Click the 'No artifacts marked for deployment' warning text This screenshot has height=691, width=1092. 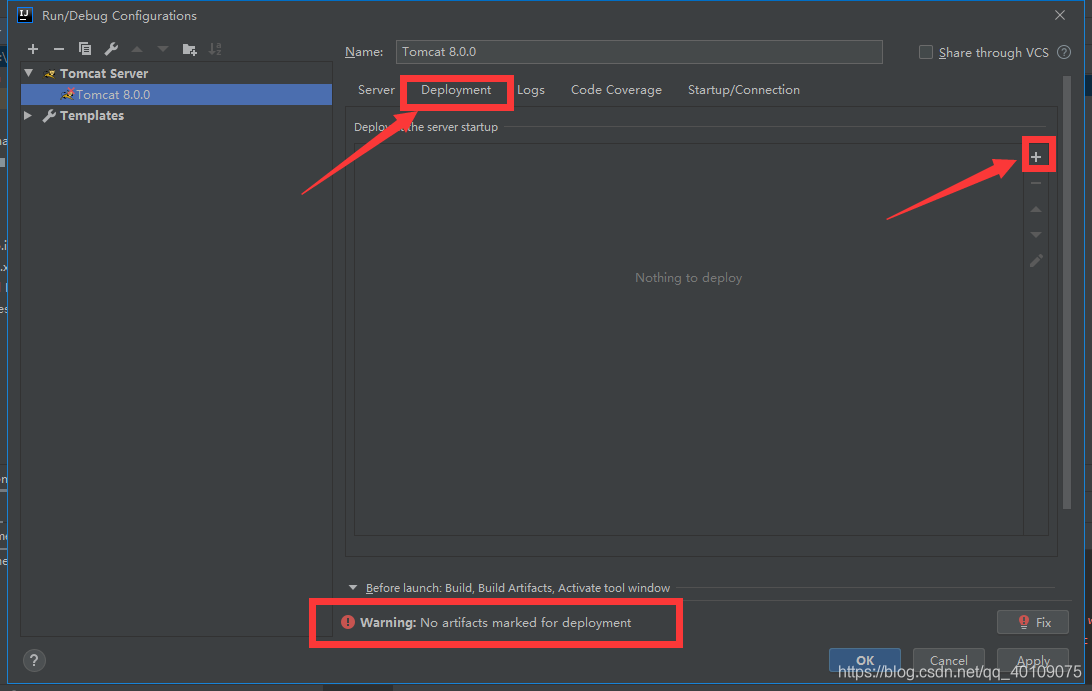pos(526,623)
